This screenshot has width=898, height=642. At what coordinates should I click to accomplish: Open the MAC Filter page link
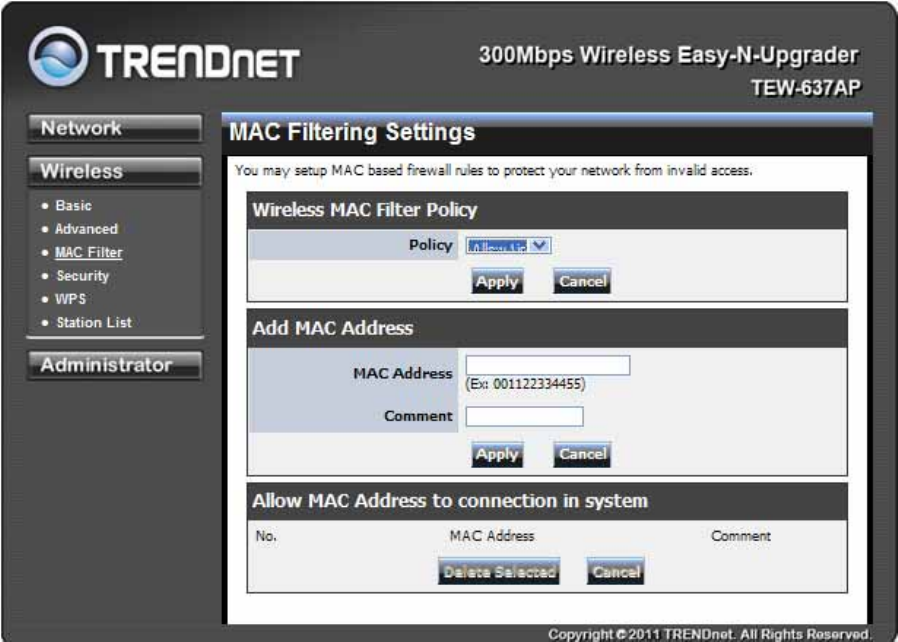click(89, 253)
